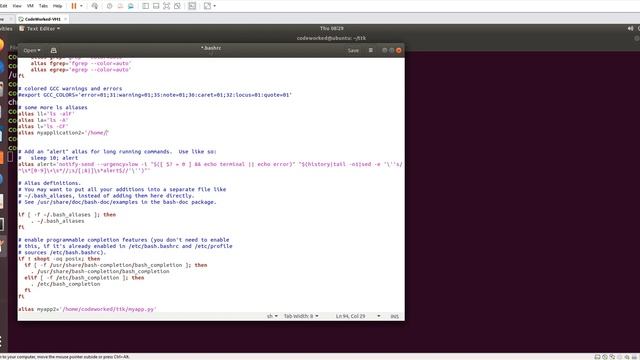The image size is (640, 360).
Task: Click the VMware sound card status icon
Action: 627,357
